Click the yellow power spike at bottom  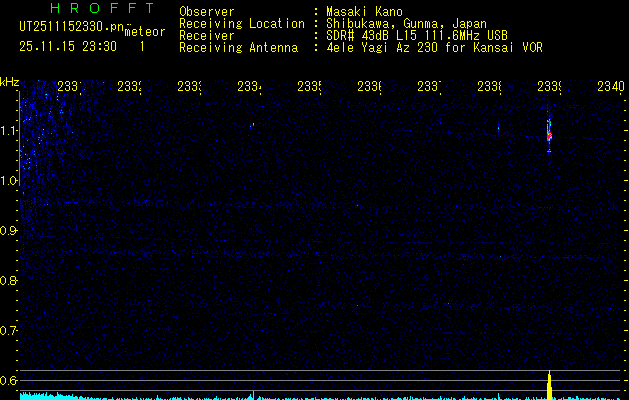[x=549, y=384]
